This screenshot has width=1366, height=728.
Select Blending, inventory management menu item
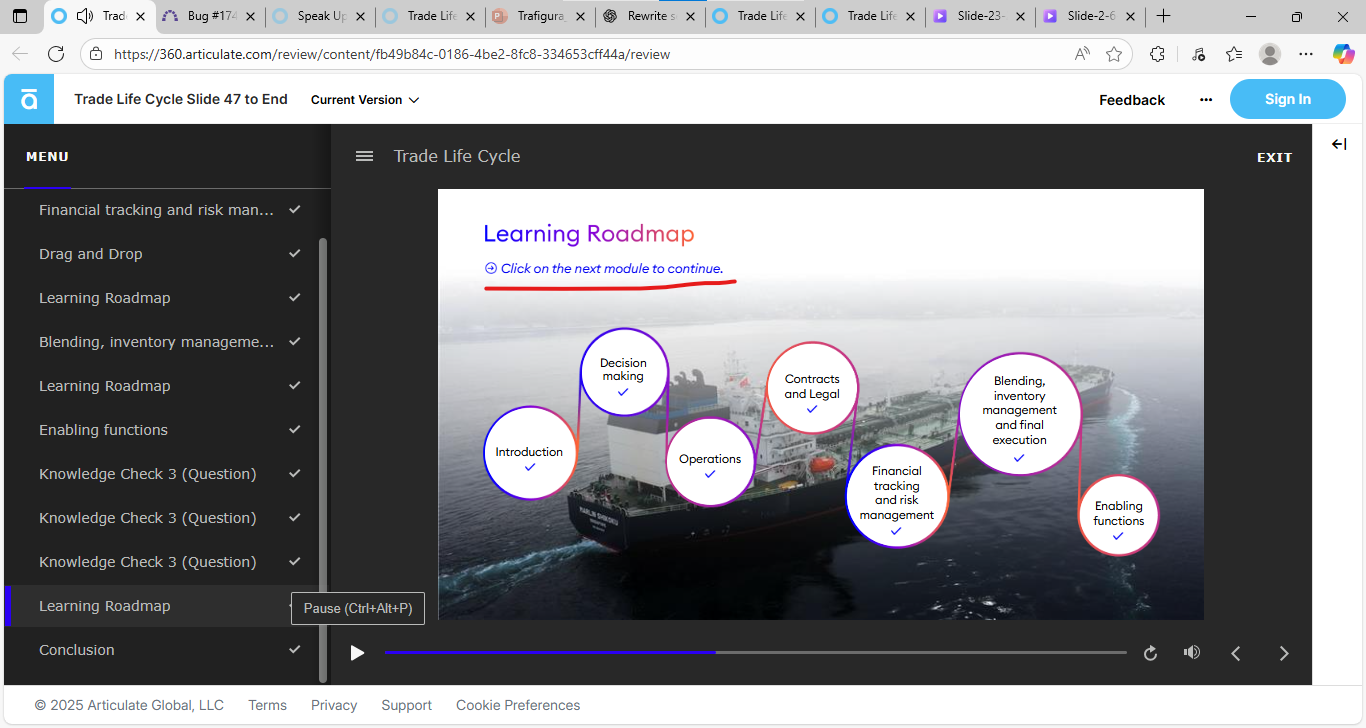pos(156,342)
